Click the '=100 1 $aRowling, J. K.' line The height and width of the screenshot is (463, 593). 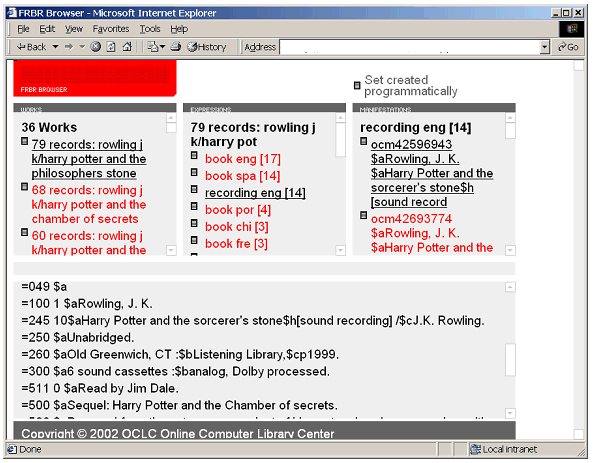tap(87, 304)
